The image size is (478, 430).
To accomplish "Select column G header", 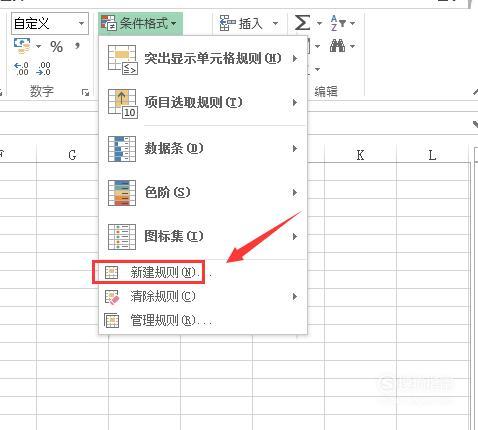I will [72, 155].
